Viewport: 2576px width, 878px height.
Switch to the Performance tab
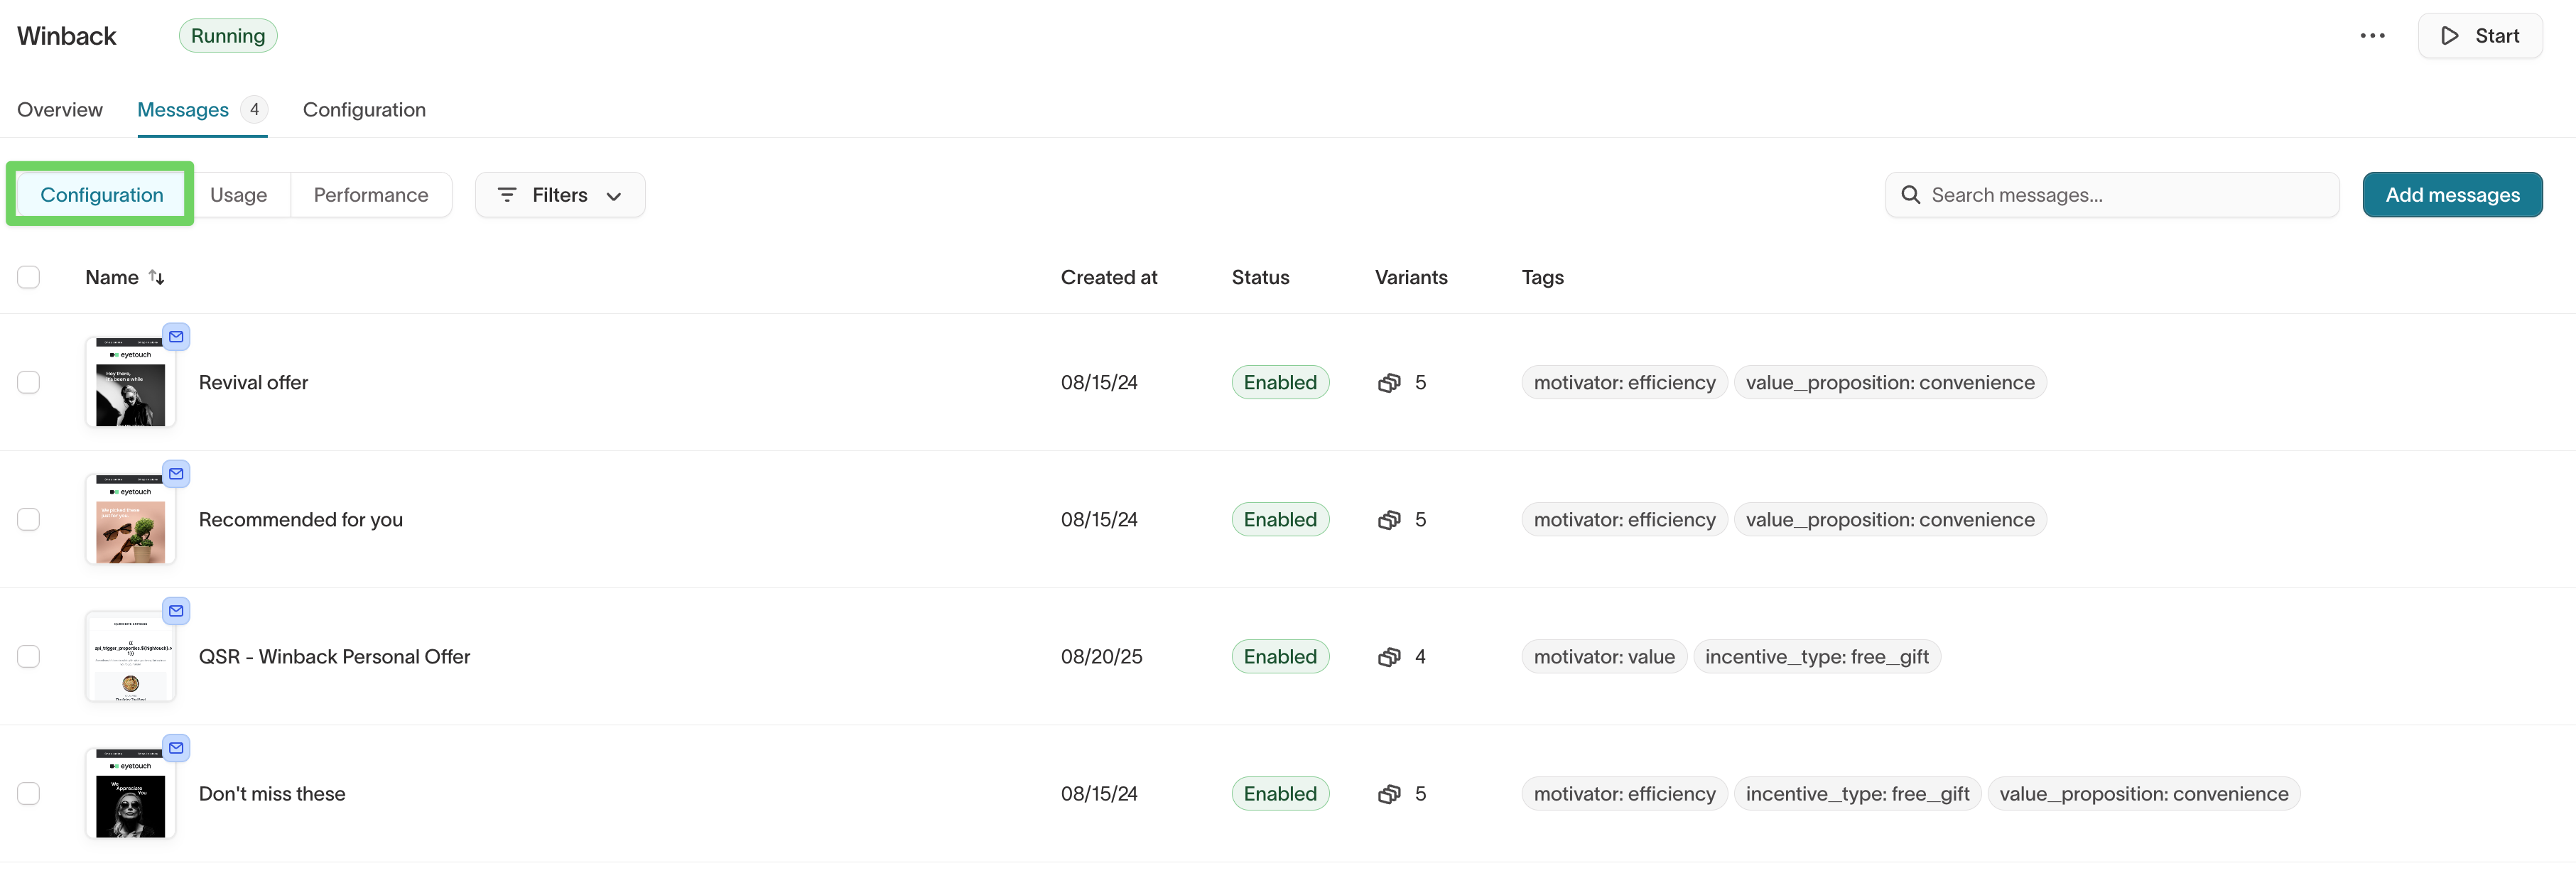(371, 194)
